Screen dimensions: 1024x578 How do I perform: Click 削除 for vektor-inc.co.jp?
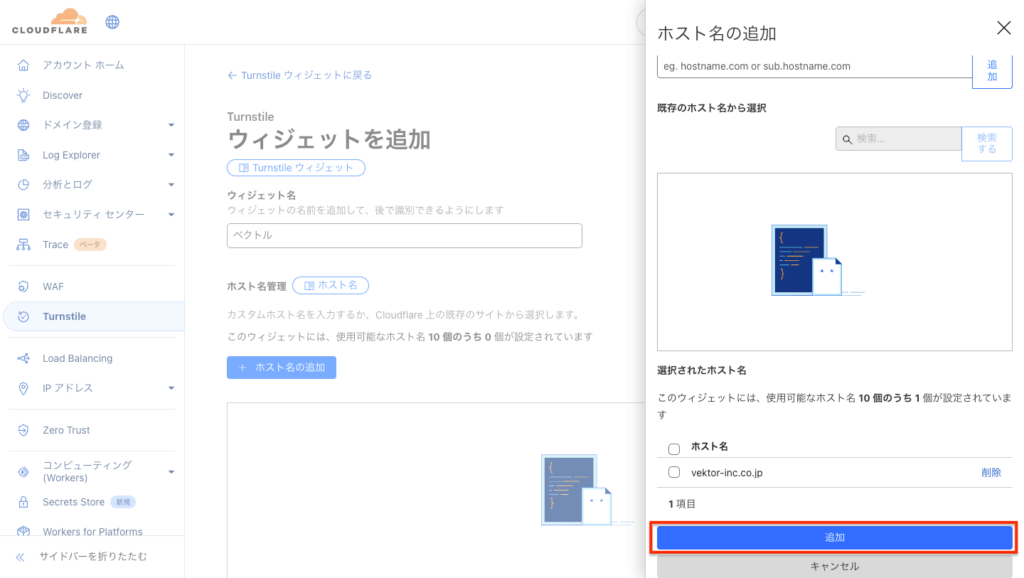click(991, 473)
